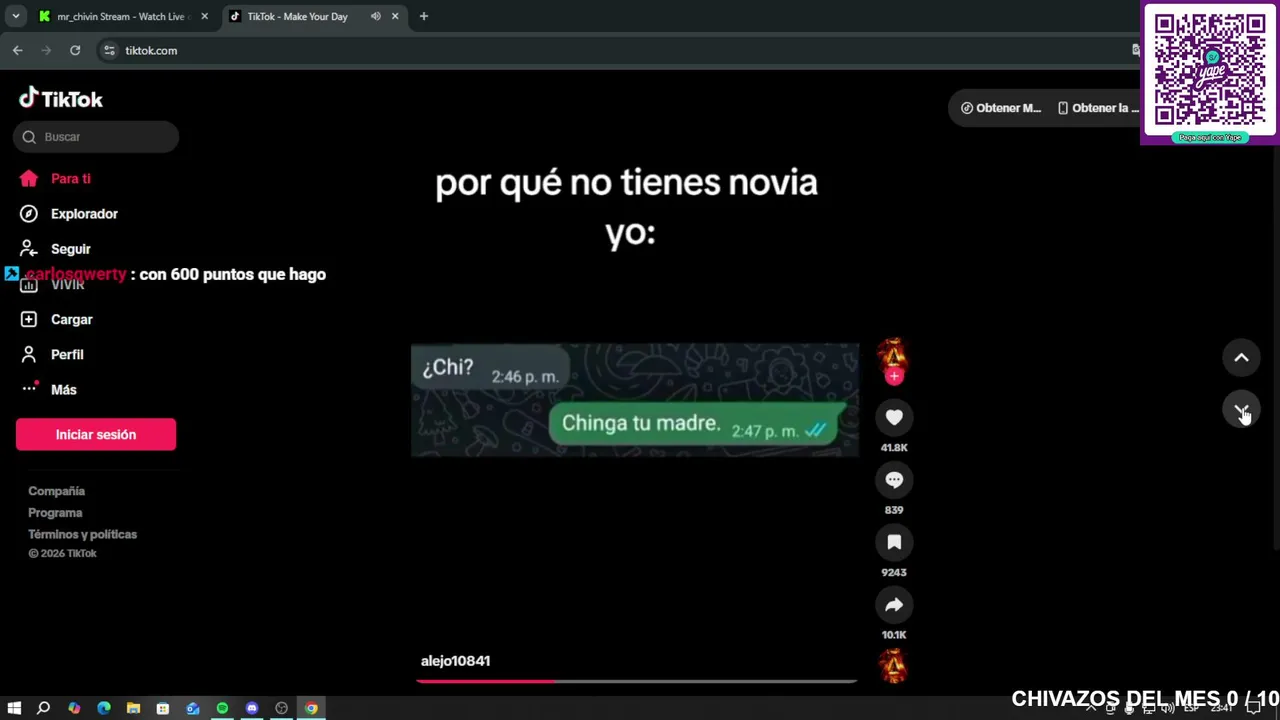1280x720 pixels.
Task: Open comments via the speech bubble icon
Action: (894, 480)
